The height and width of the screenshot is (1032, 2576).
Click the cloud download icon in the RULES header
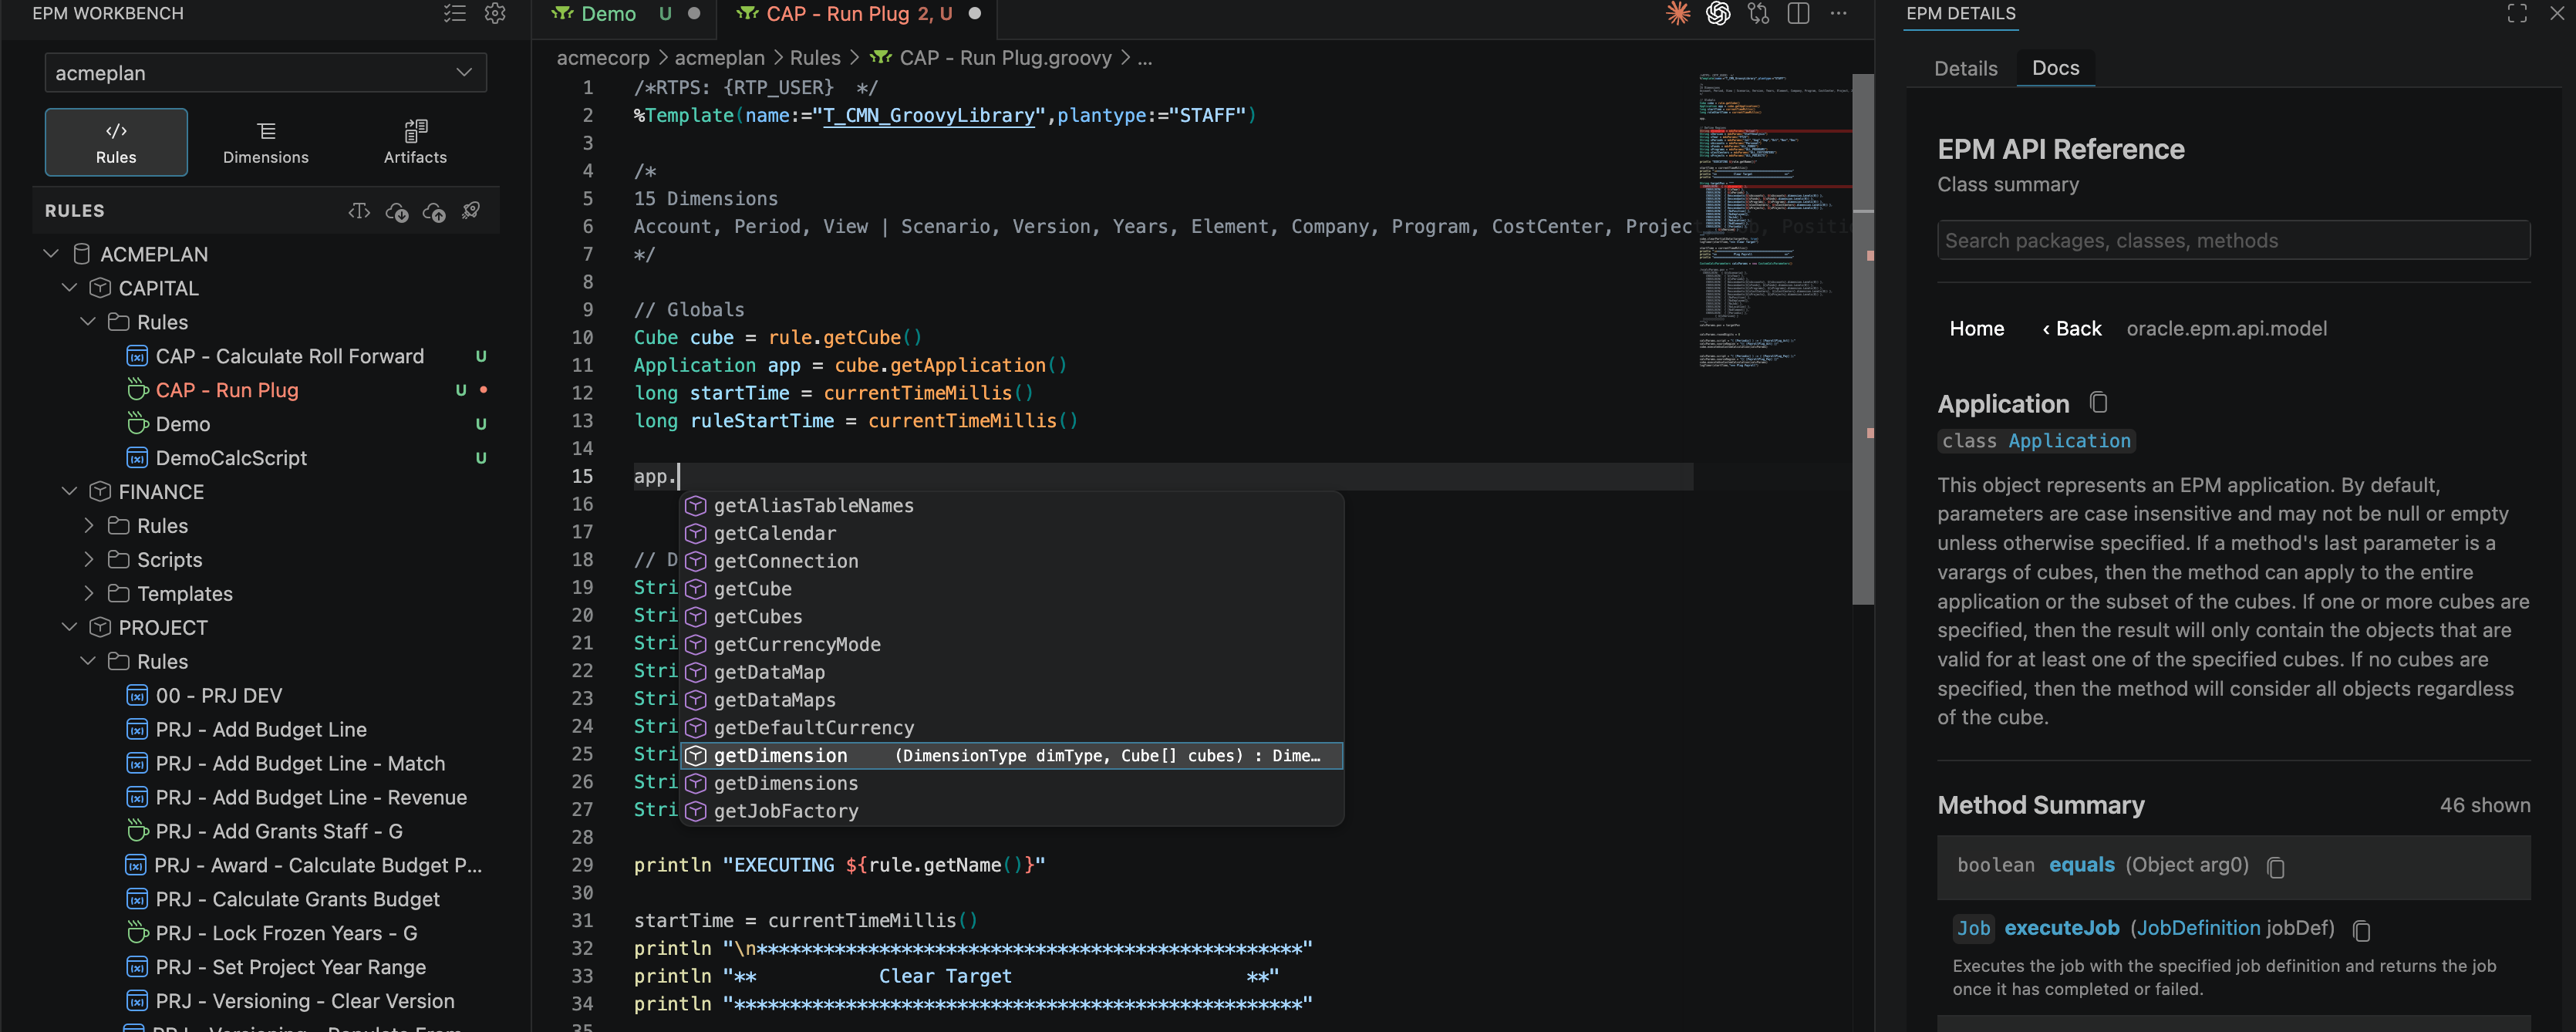click(x=397, y=211)
